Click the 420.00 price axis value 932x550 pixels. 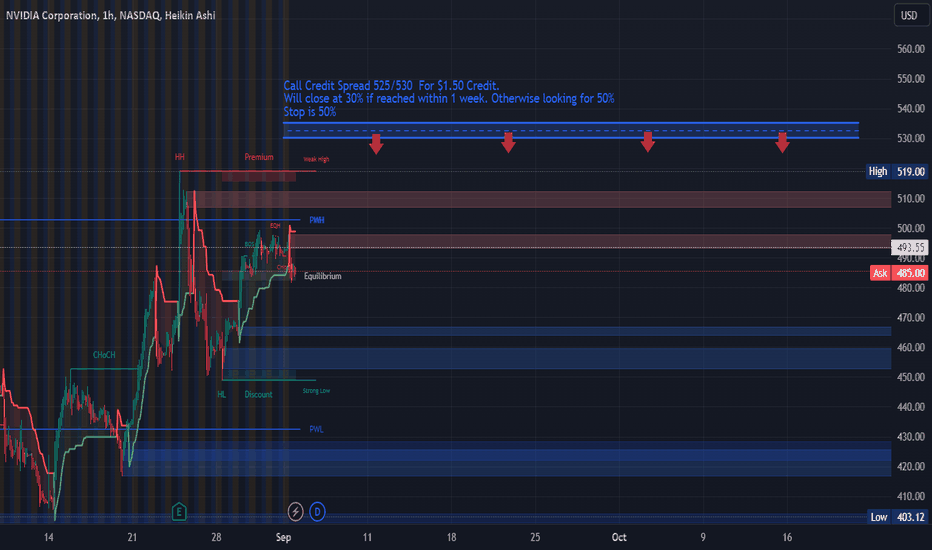tap(911, 466)
